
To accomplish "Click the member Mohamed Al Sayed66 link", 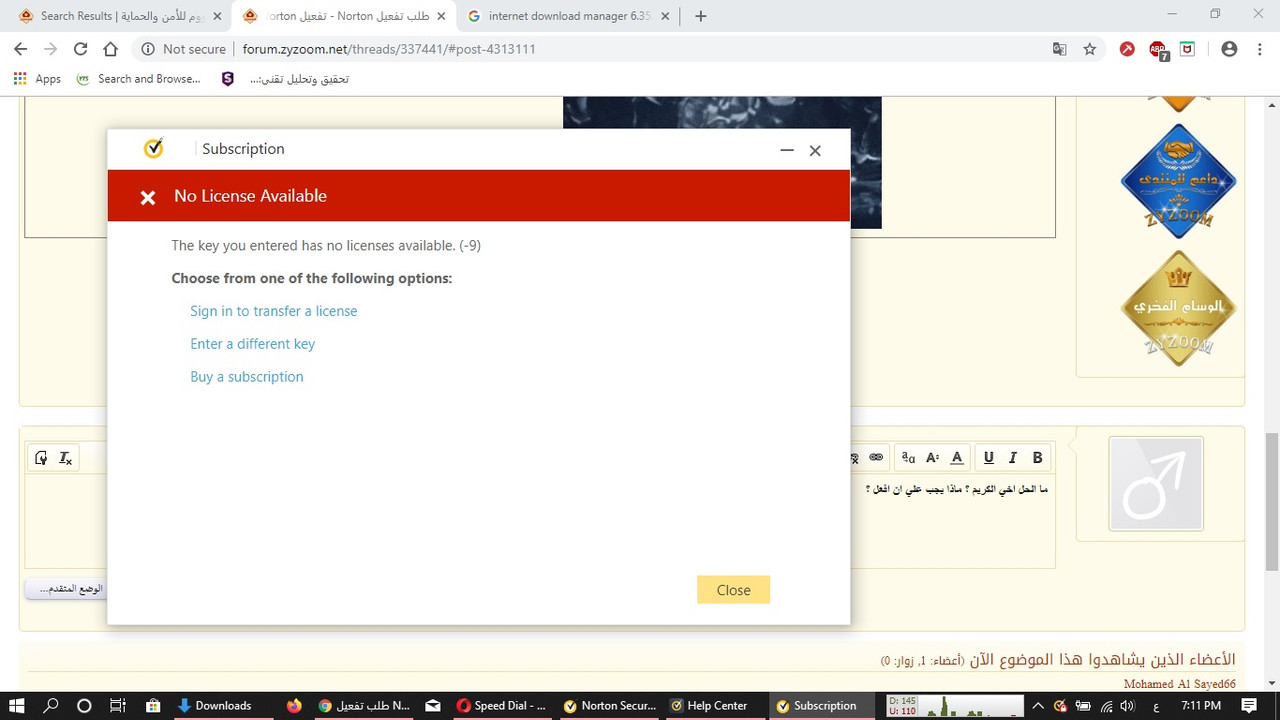I will point(1179,684).
